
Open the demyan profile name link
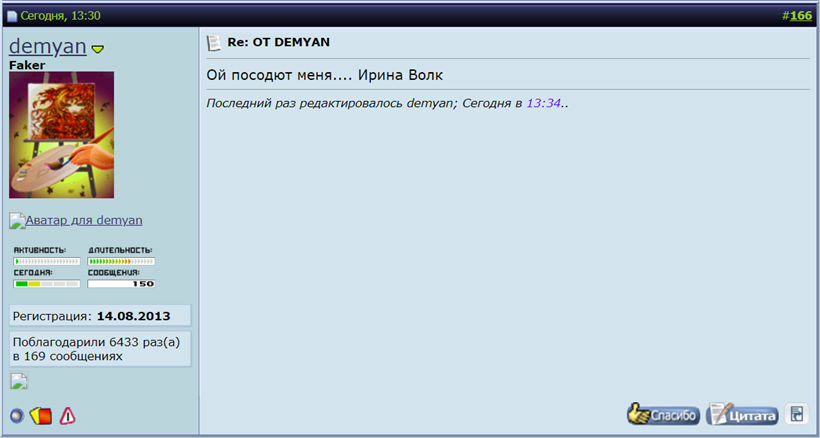tap(47, 46)
